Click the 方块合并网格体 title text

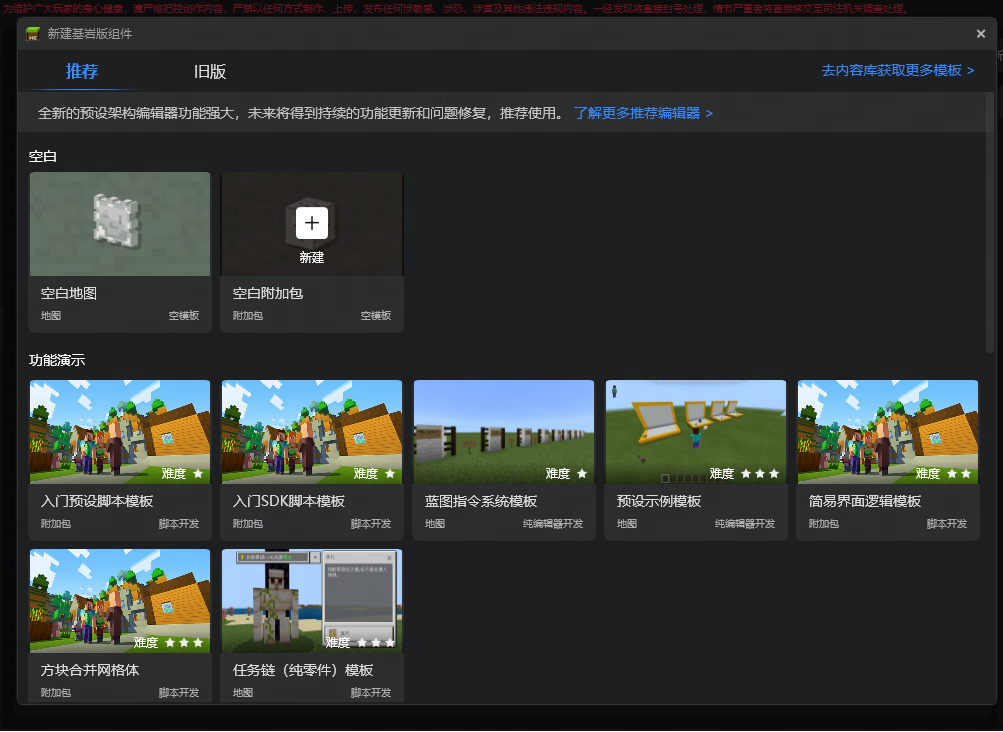(x=90, y=670)
